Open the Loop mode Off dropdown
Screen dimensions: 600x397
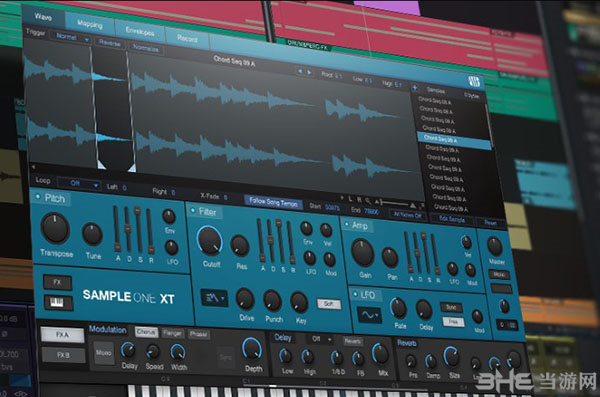[x=79, y=184]
